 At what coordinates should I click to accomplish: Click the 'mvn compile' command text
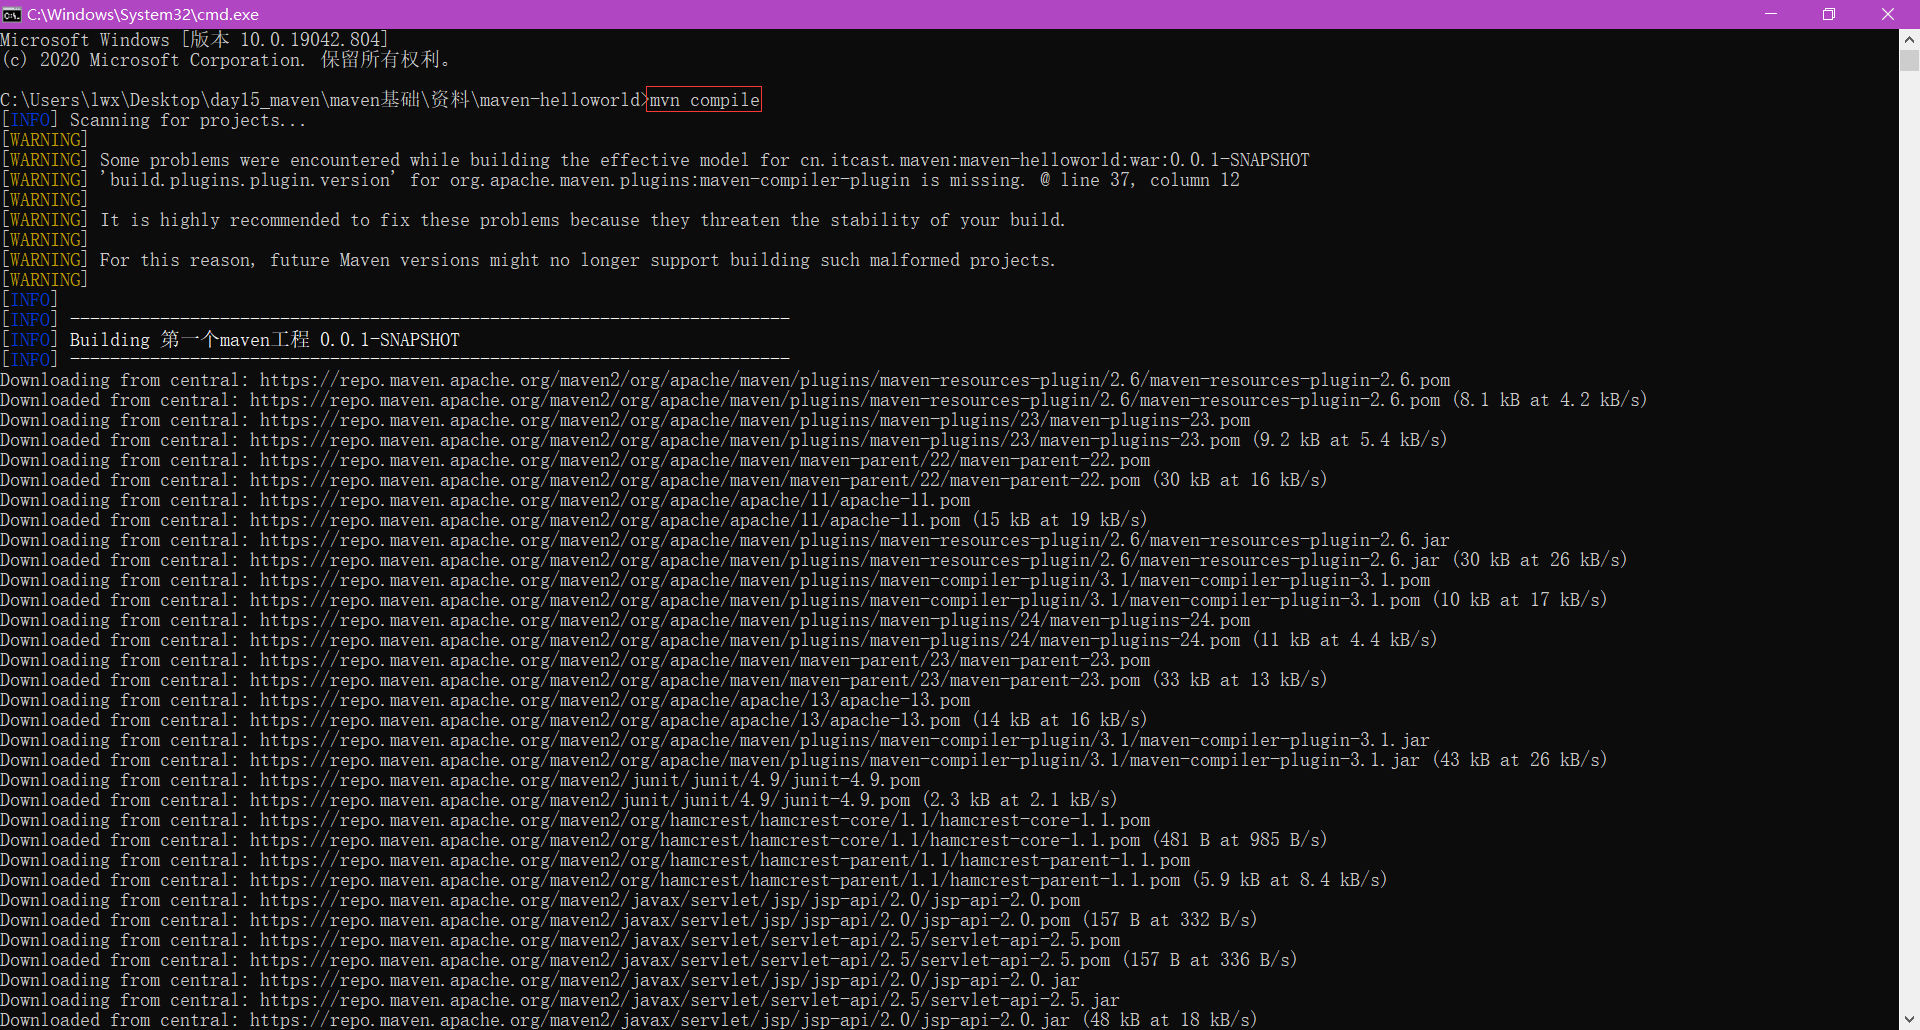[705, 100]
